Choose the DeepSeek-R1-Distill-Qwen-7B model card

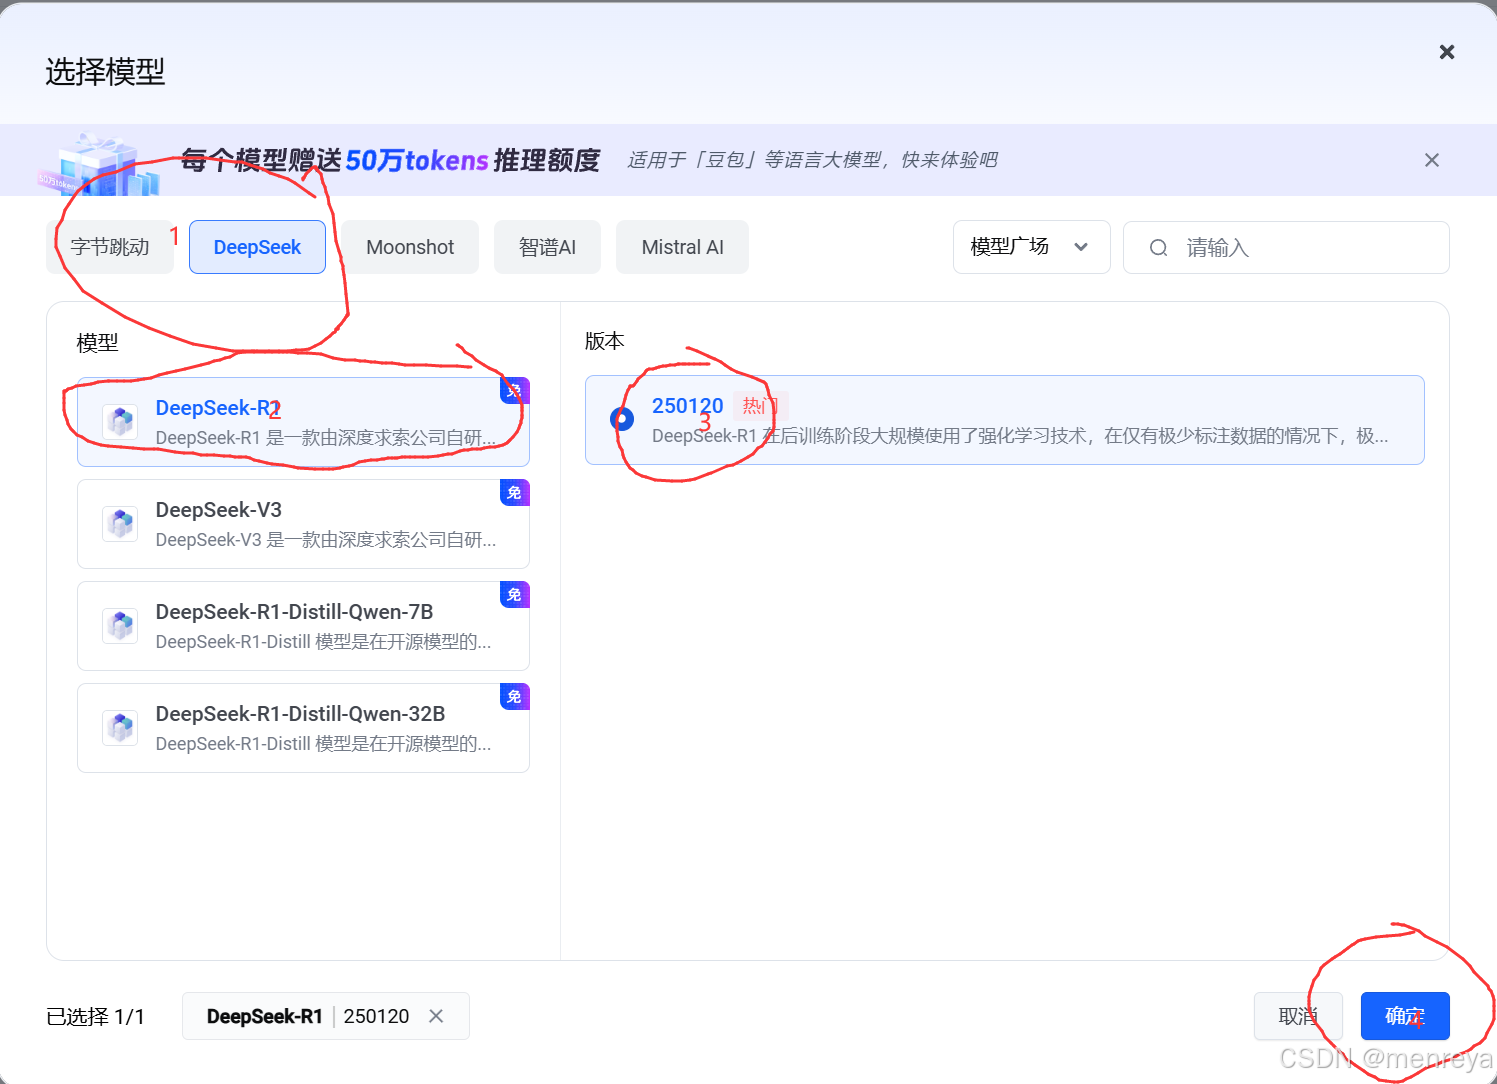303,626
